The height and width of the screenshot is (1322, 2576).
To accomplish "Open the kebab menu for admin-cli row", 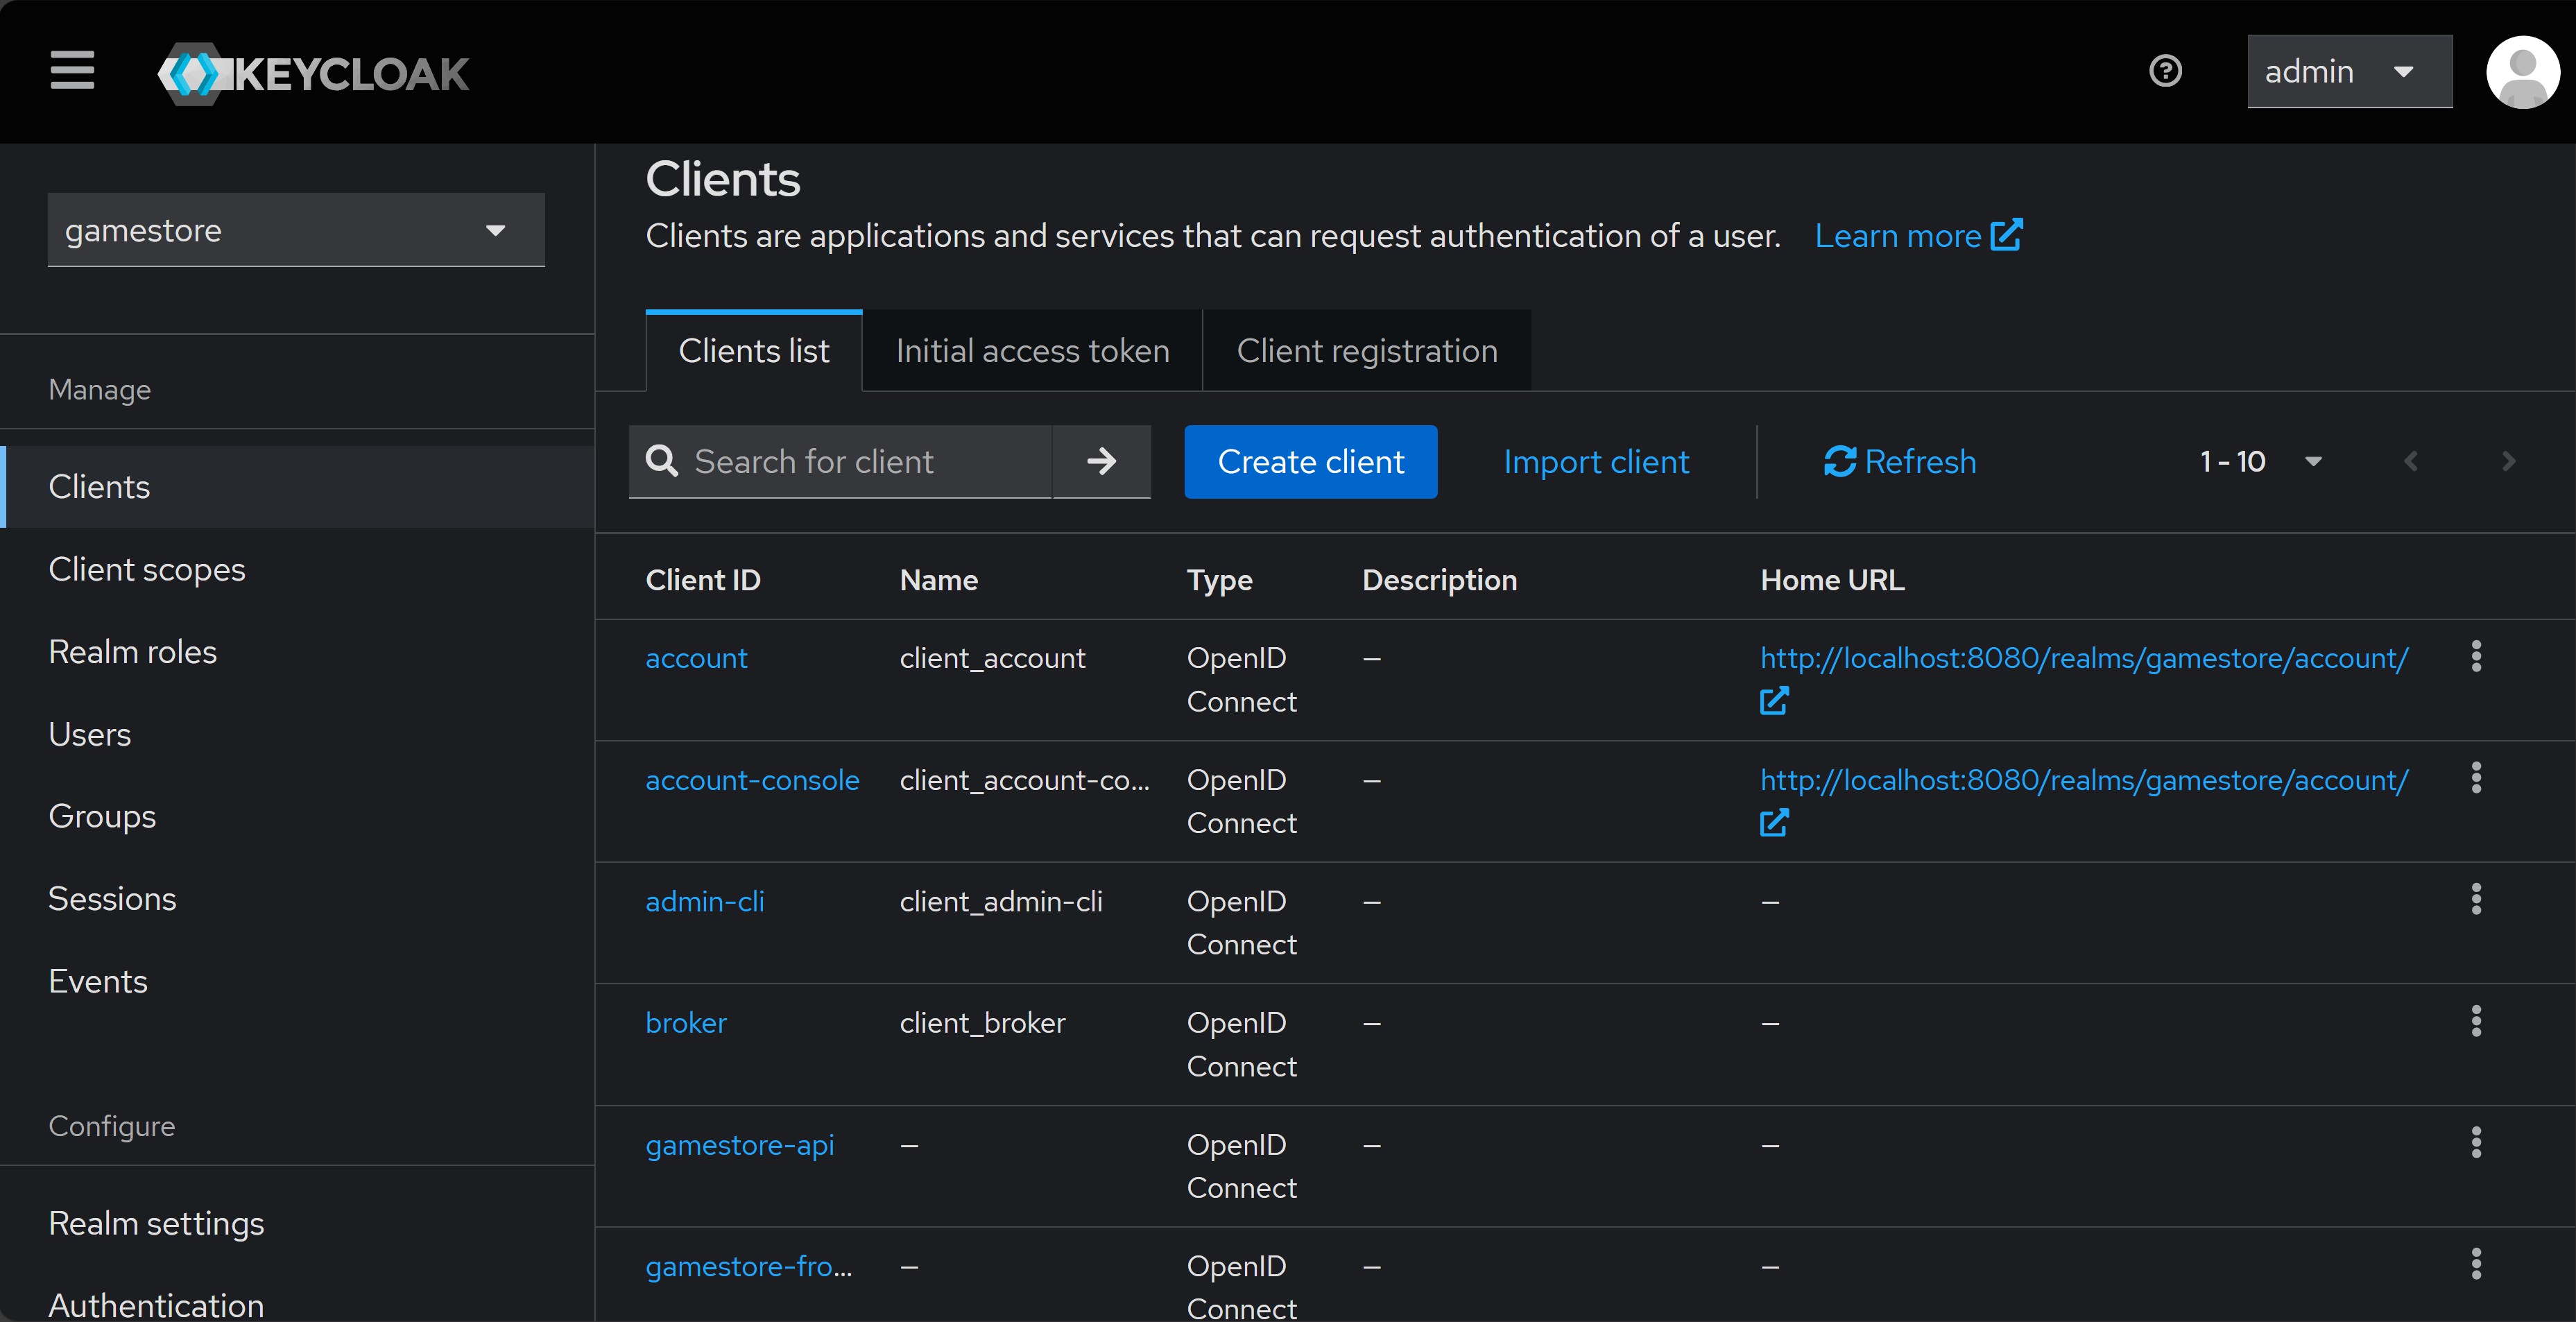I will click(2476, 899).
